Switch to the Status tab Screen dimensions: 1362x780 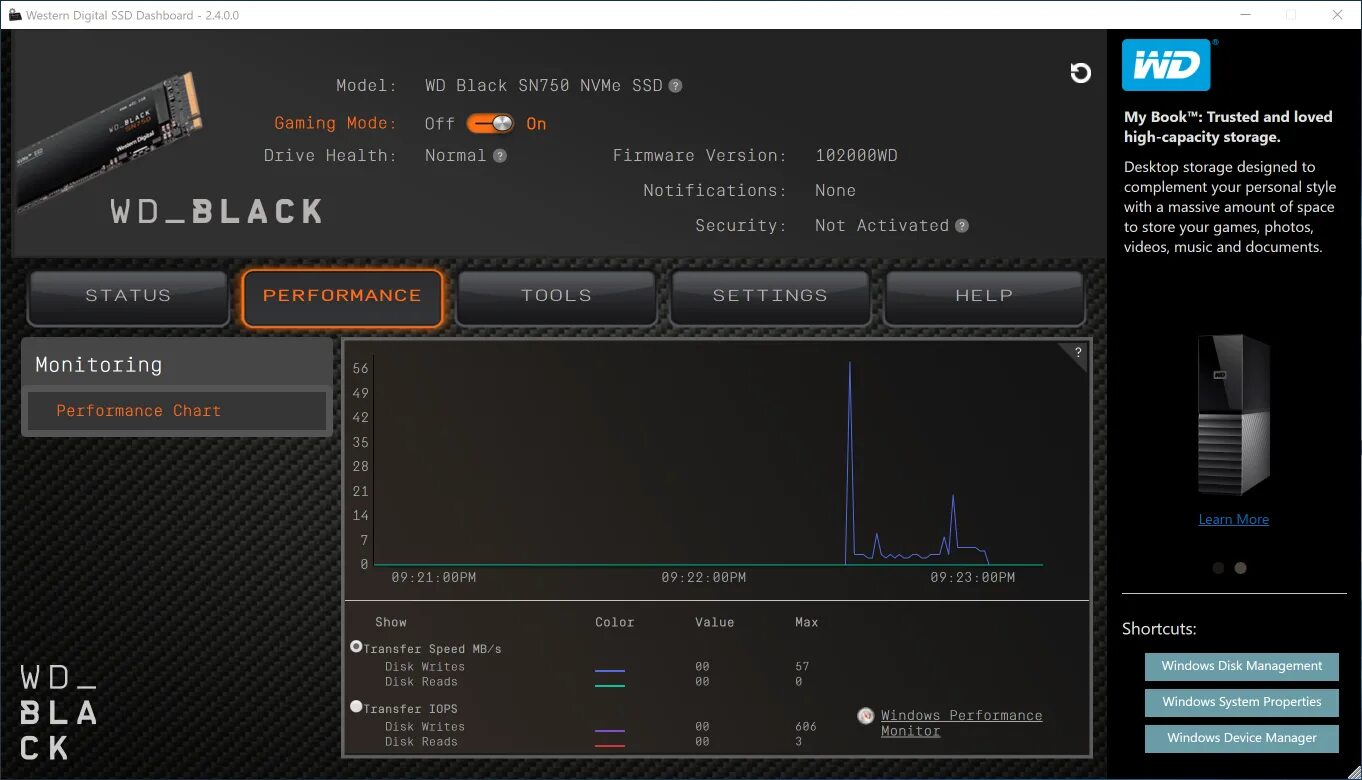coord(128,297)
